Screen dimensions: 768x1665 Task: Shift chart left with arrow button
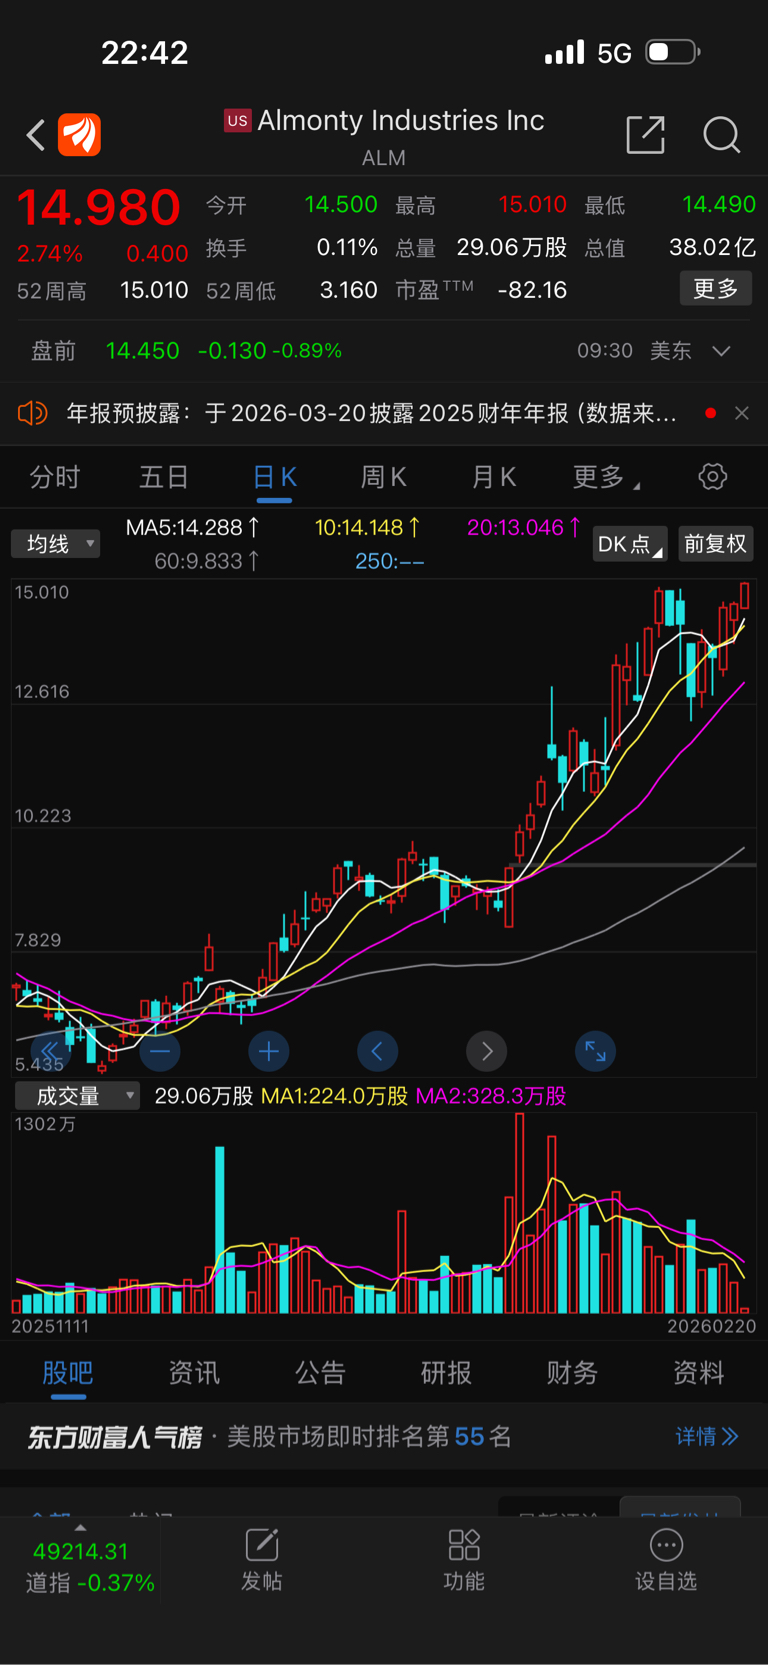tap(377, 1051)
